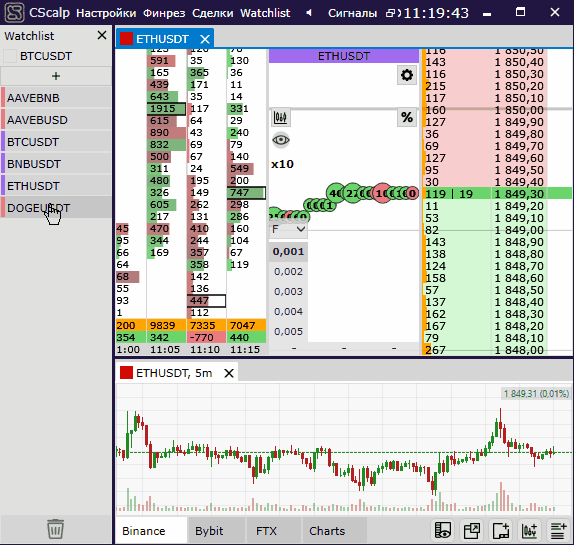Click the CScalp logo icon
The image size is (574, 545).
(x=14, y=13)
